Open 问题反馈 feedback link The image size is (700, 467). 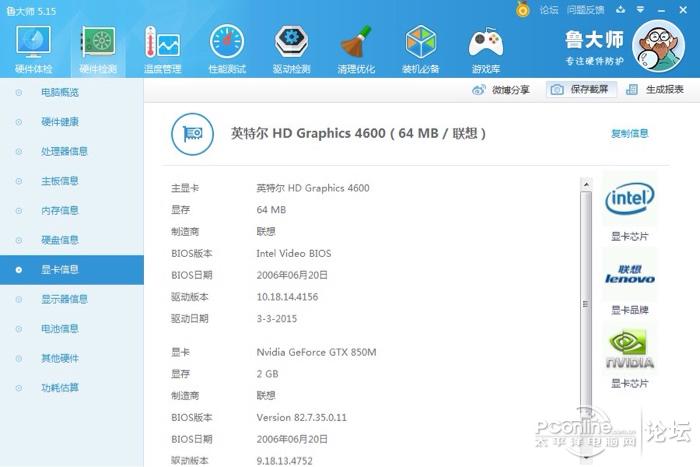pos(585,10)
